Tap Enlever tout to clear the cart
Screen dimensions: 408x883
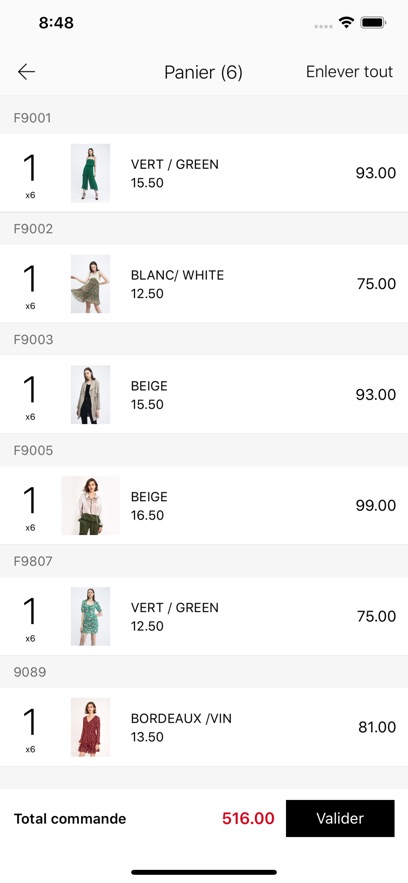point(349,72)
